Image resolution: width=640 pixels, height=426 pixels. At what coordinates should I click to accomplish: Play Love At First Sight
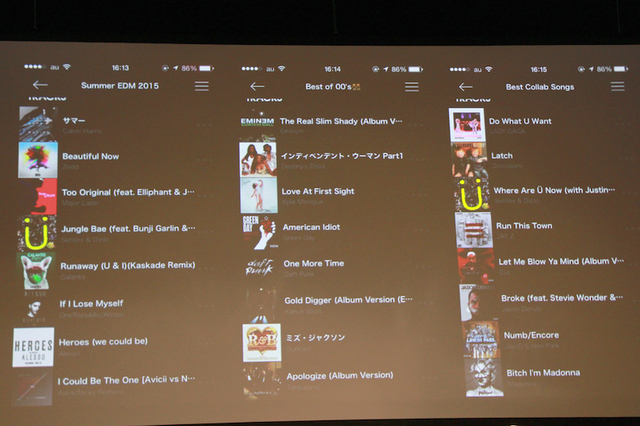click(317, 191)
